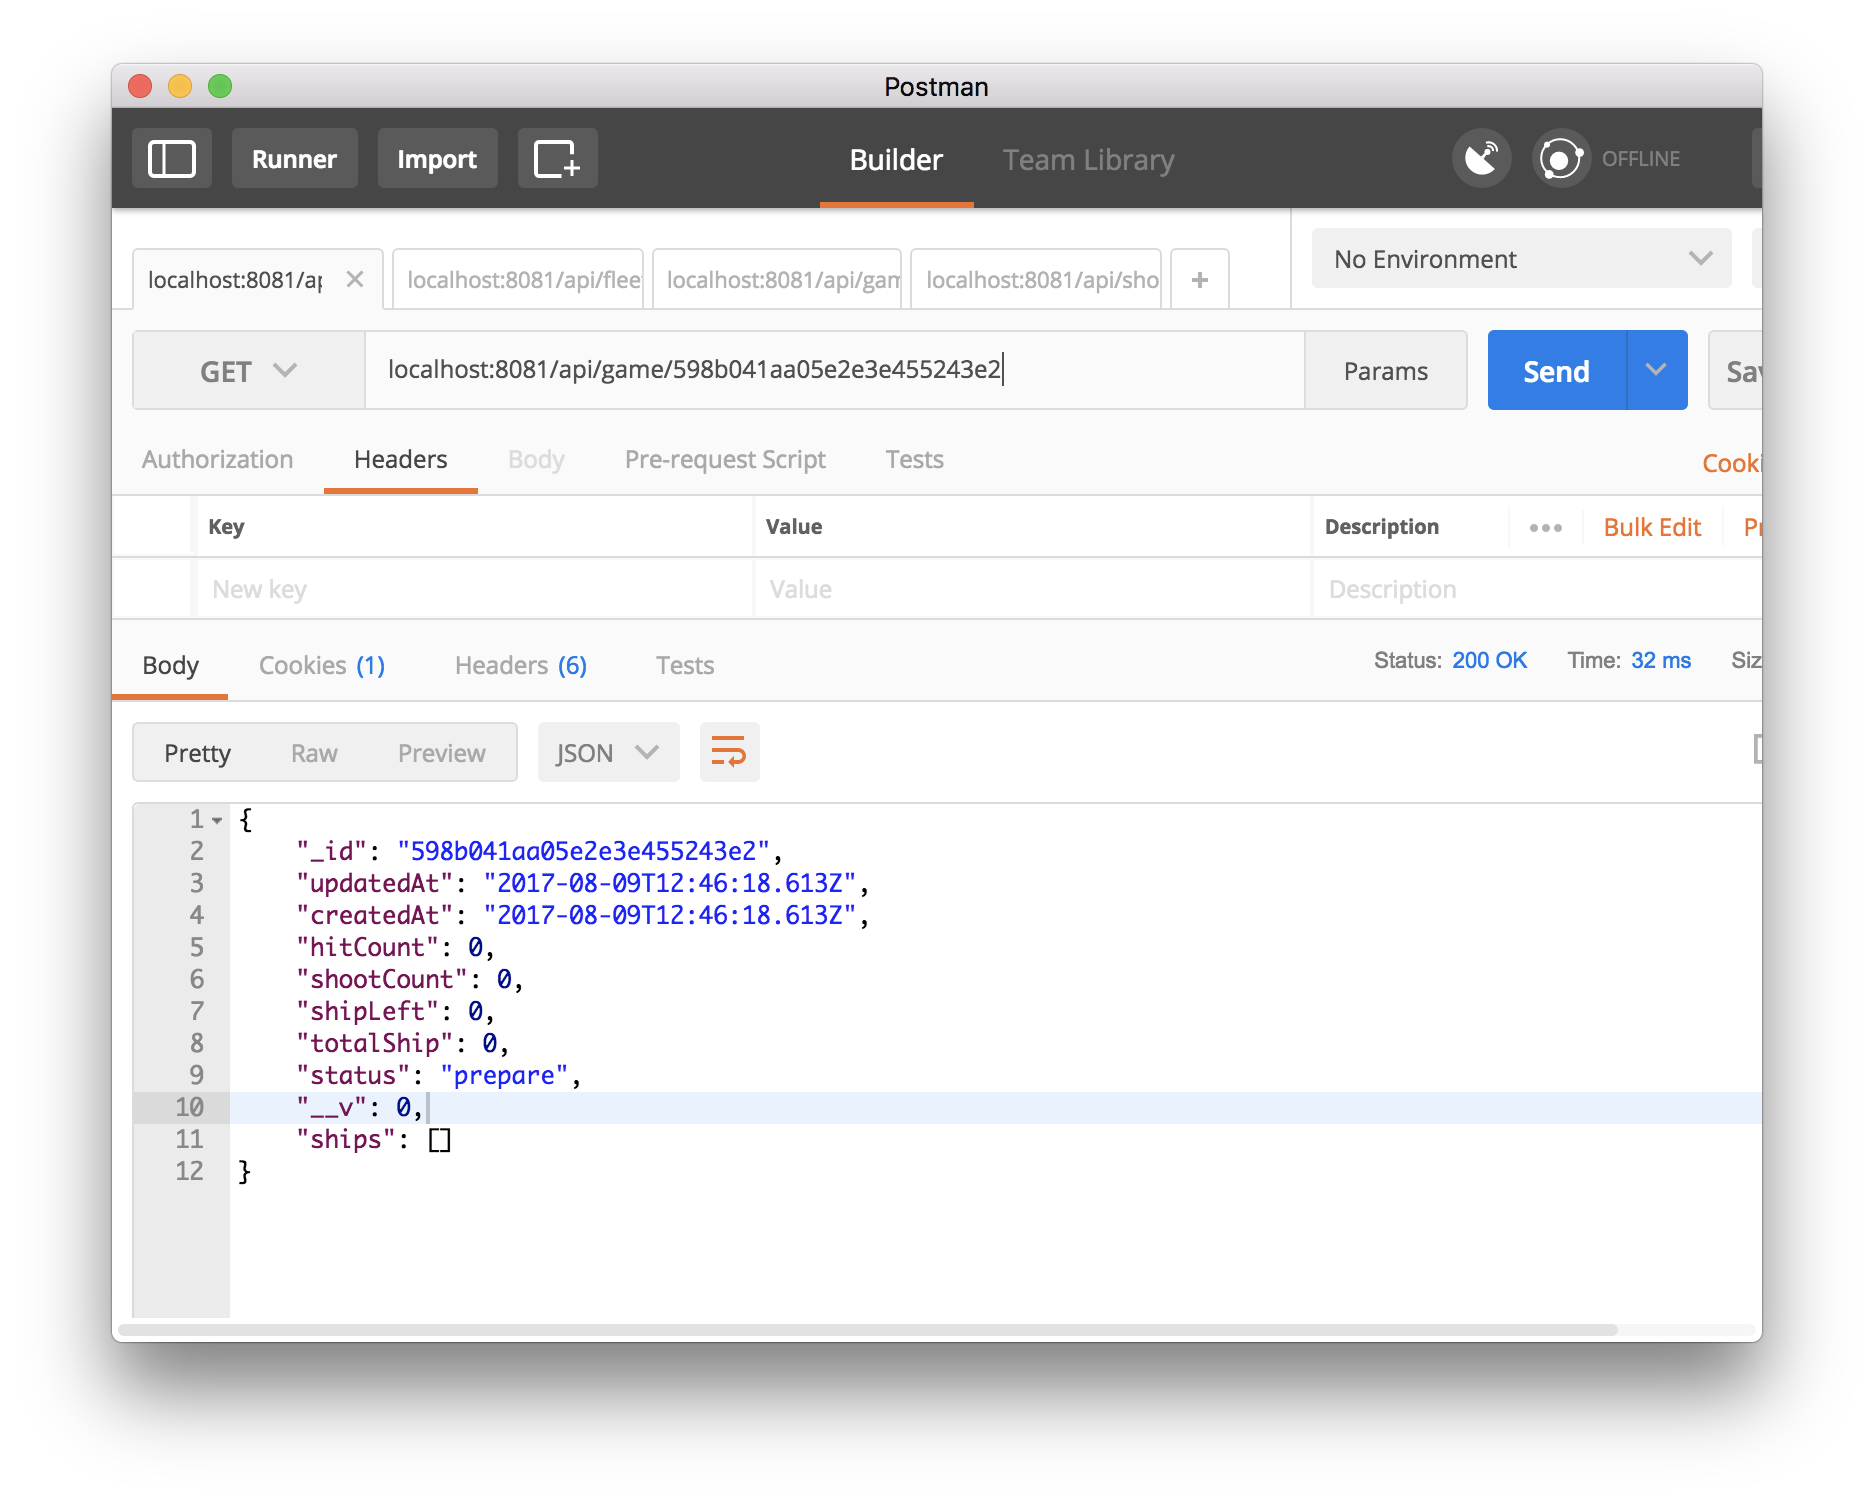Switch to the Team Library tab
Viewport: 1874px width, 1502px height.
1088,160
